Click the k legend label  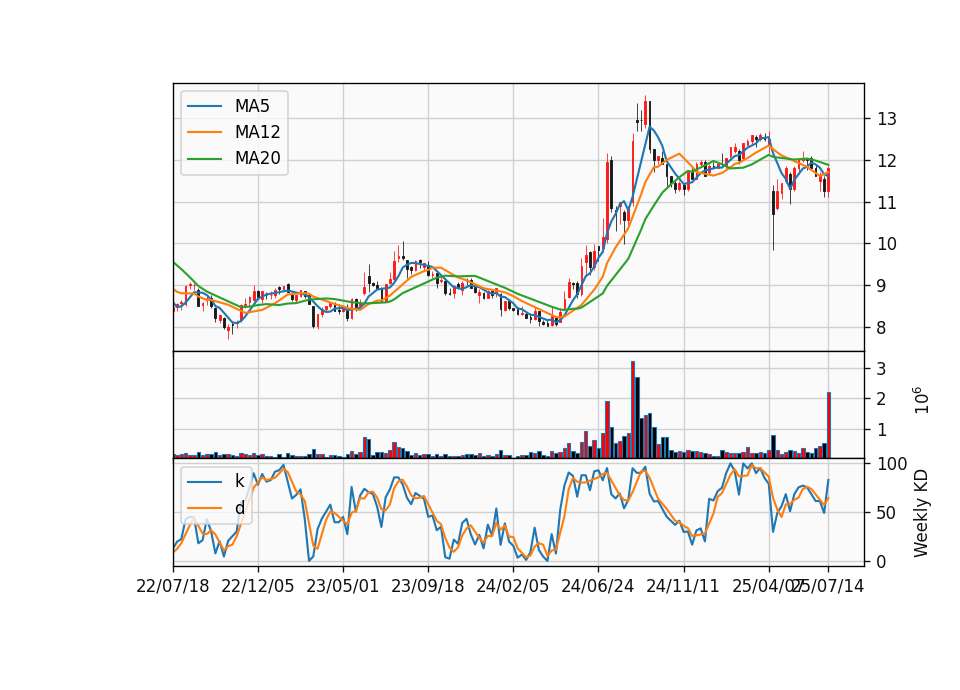tap(239, 481)
